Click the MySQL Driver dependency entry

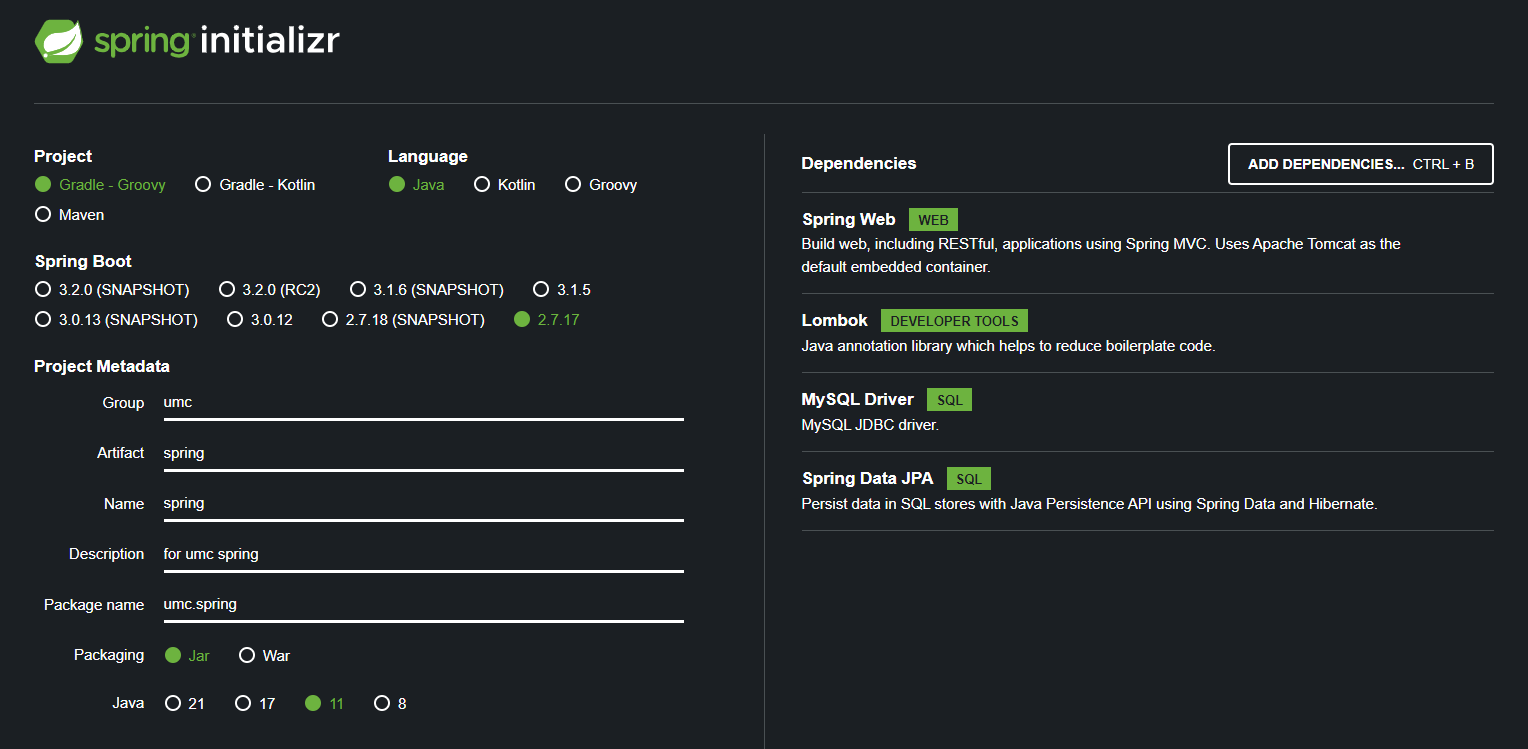(1147, 412)
